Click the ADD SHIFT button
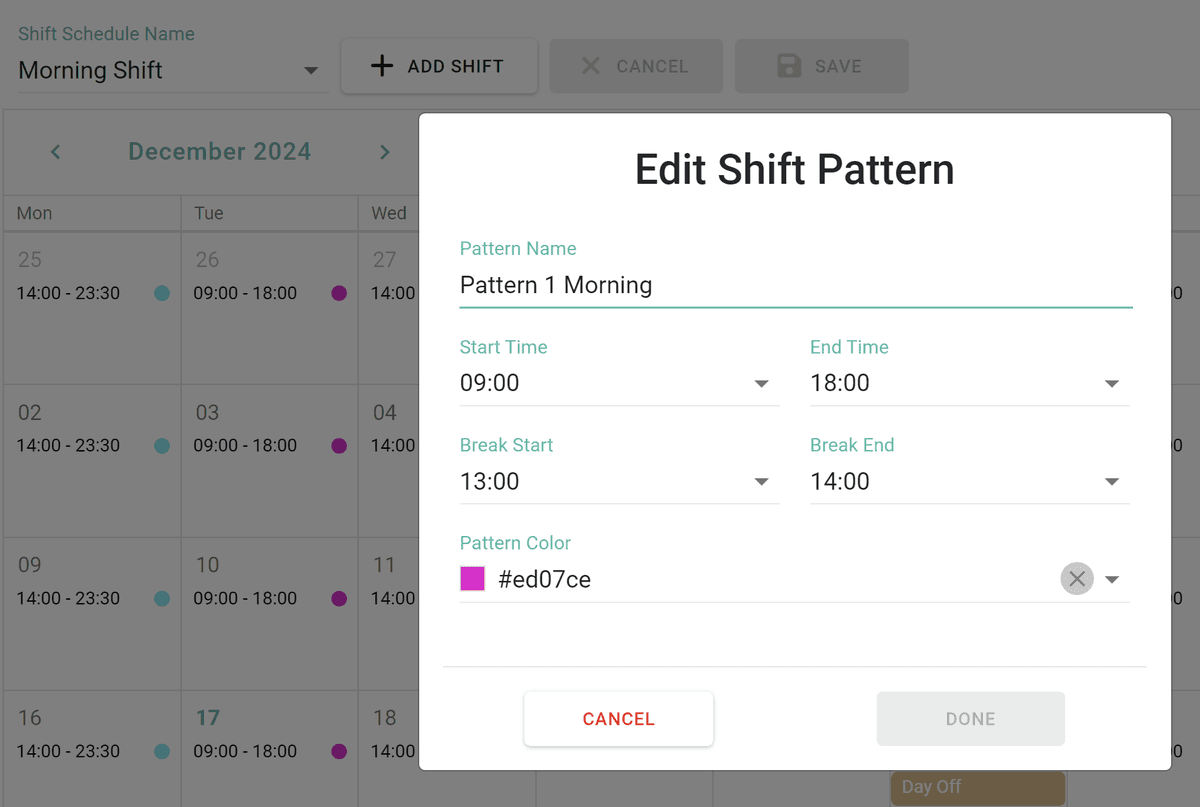Image resolution: width=1200 pixels, height=807 pixels. pyautogui.click(x=439, y=65)
